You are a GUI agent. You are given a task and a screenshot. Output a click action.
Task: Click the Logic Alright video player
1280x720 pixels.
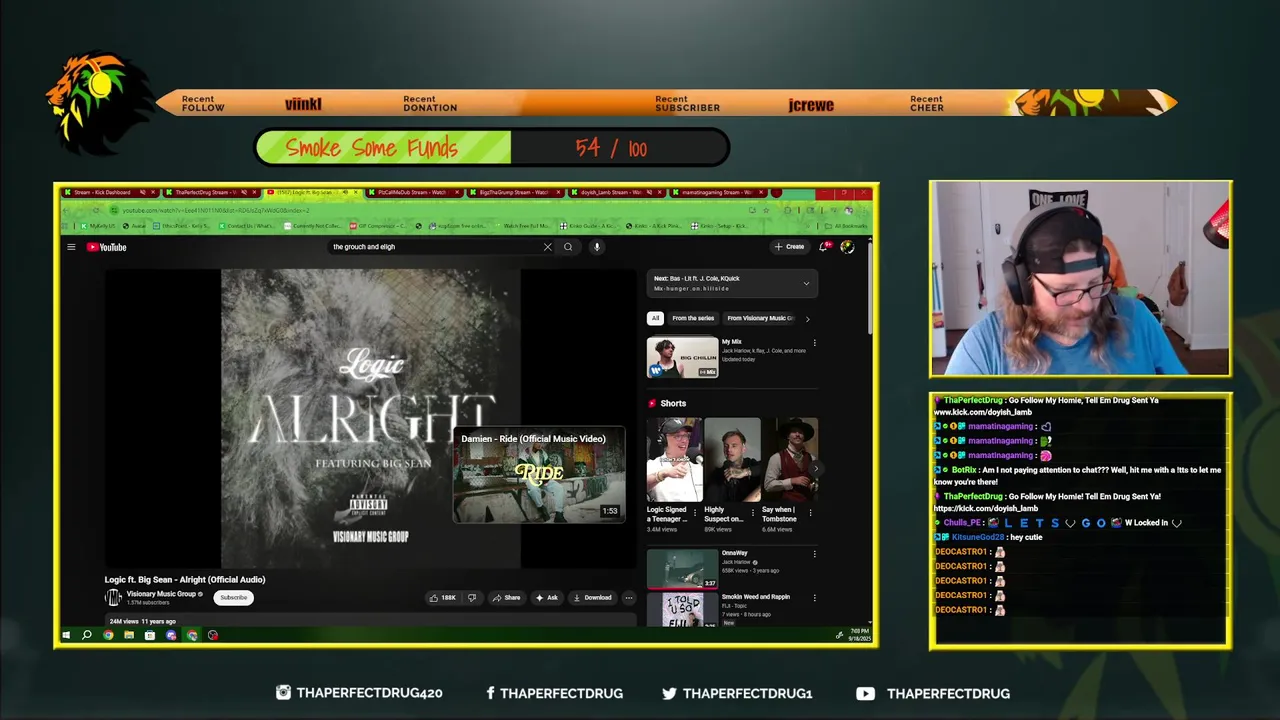(x=370, y=418)
